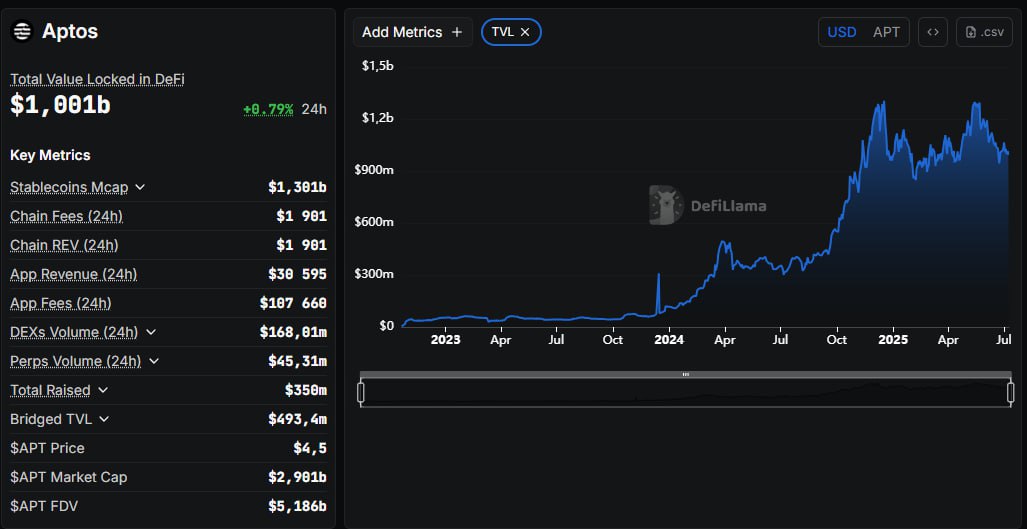Click the $APT FDV label
This screenshot has width=1027, height=529.
(x=43, y=506)
